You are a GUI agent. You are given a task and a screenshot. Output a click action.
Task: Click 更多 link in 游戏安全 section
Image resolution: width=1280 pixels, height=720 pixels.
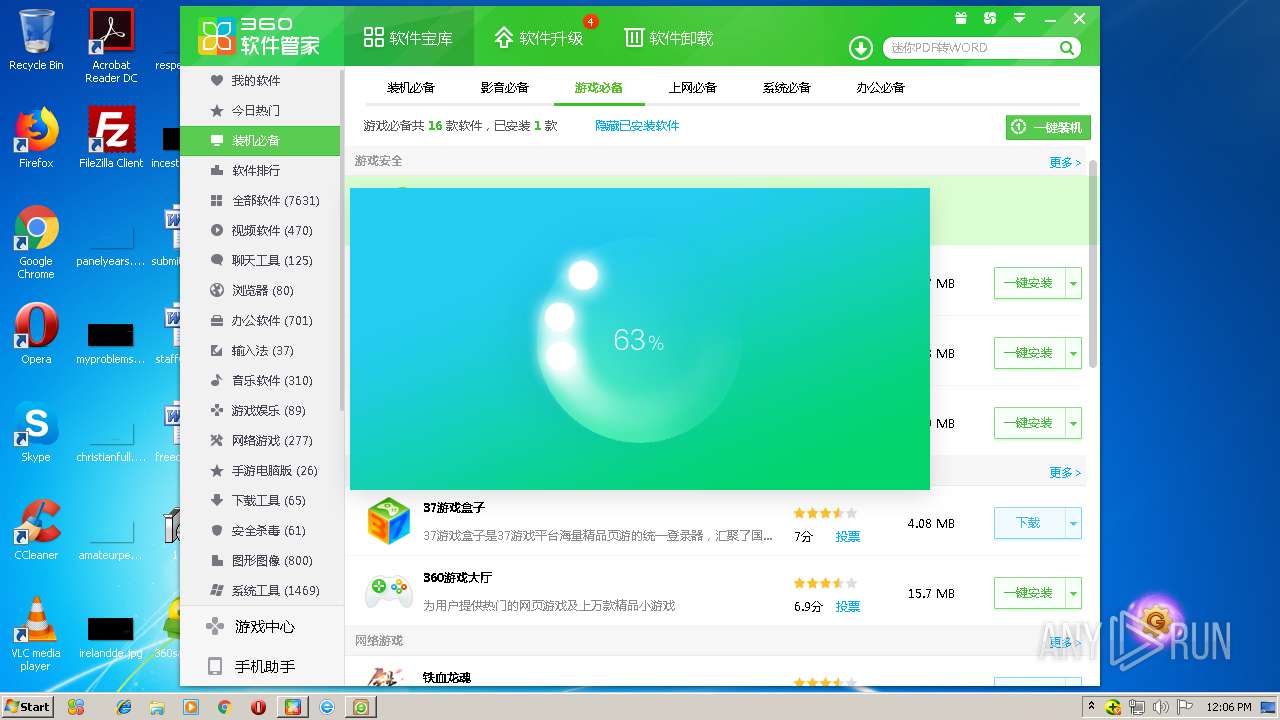coord(1064,162)
